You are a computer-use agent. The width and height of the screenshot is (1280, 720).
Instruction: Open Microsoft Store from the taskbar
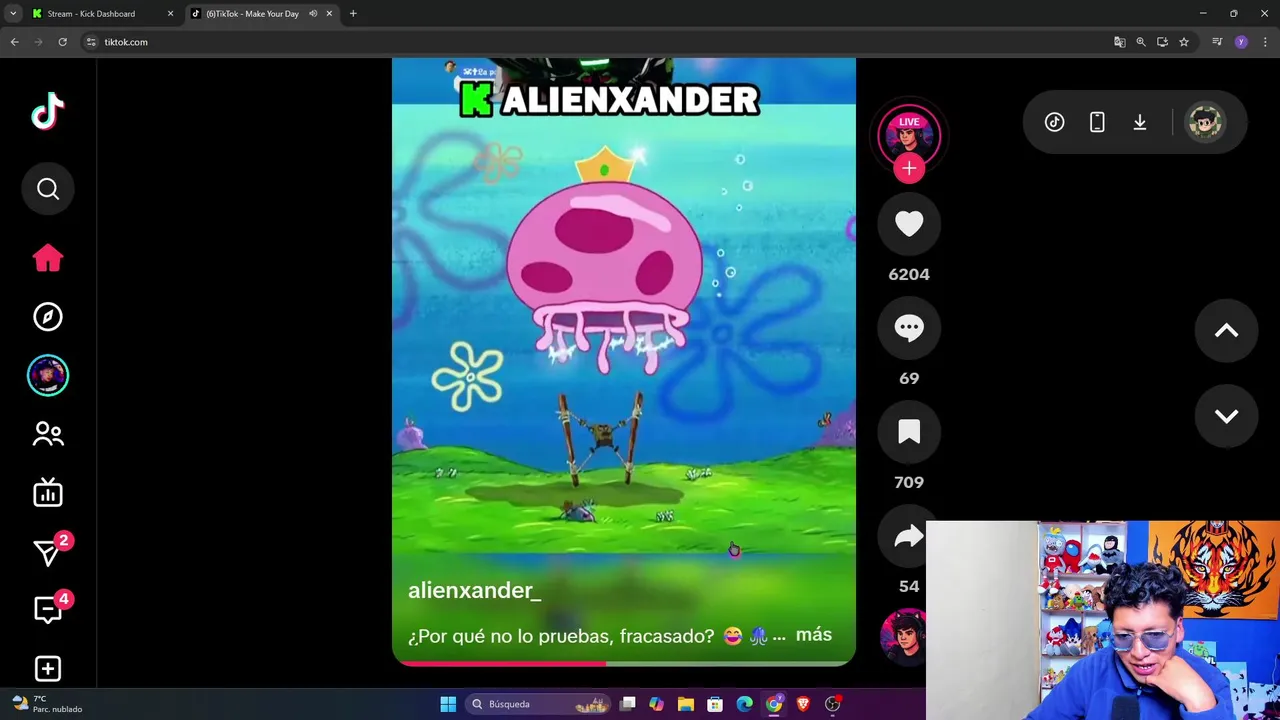tap(715, 704)
